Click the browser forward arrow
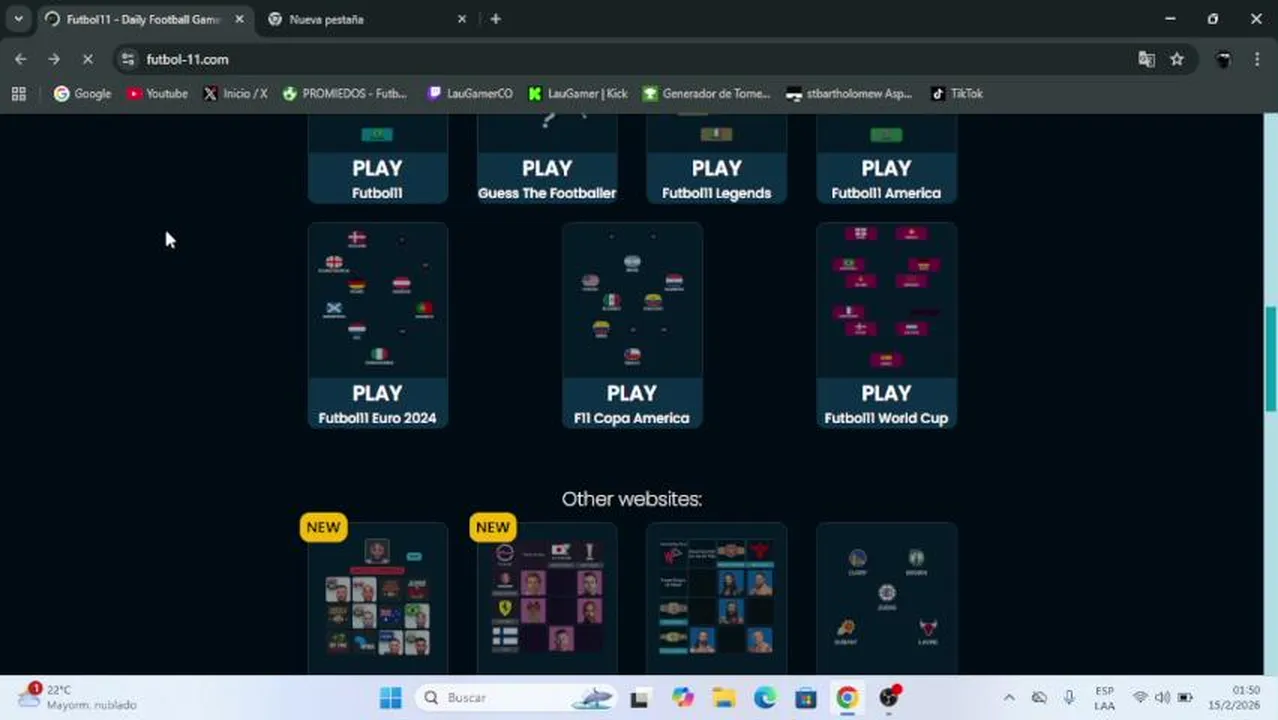 click(x=54, y=59)
